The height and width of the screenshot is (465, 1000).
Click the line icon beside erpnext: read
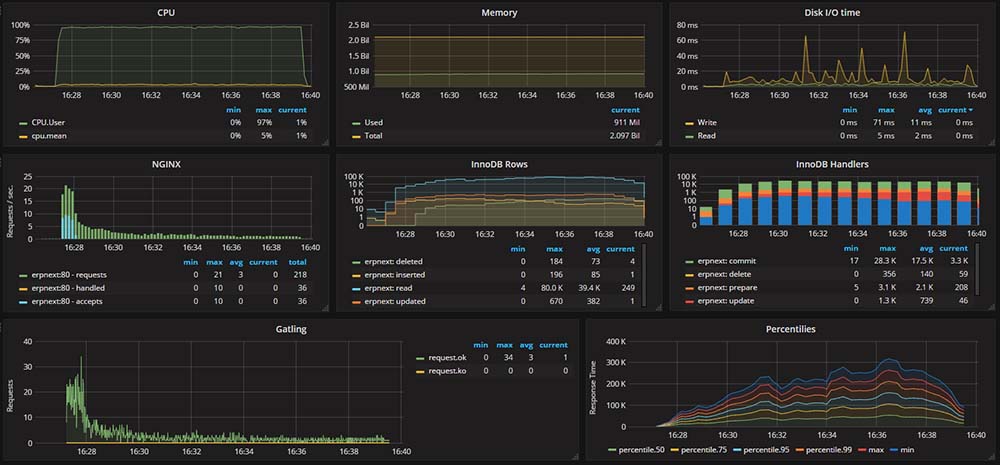356,288
